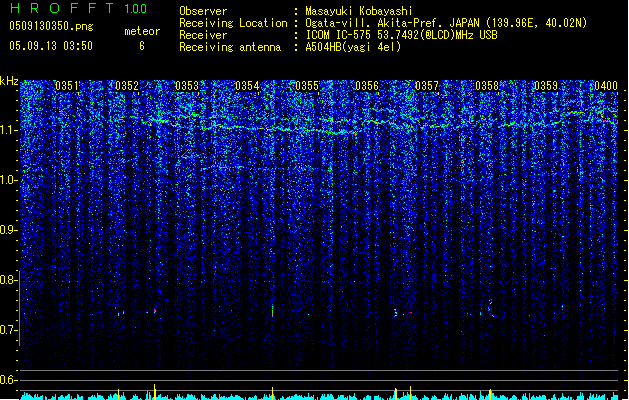Click the 0359 time marker

pos(546,85)
